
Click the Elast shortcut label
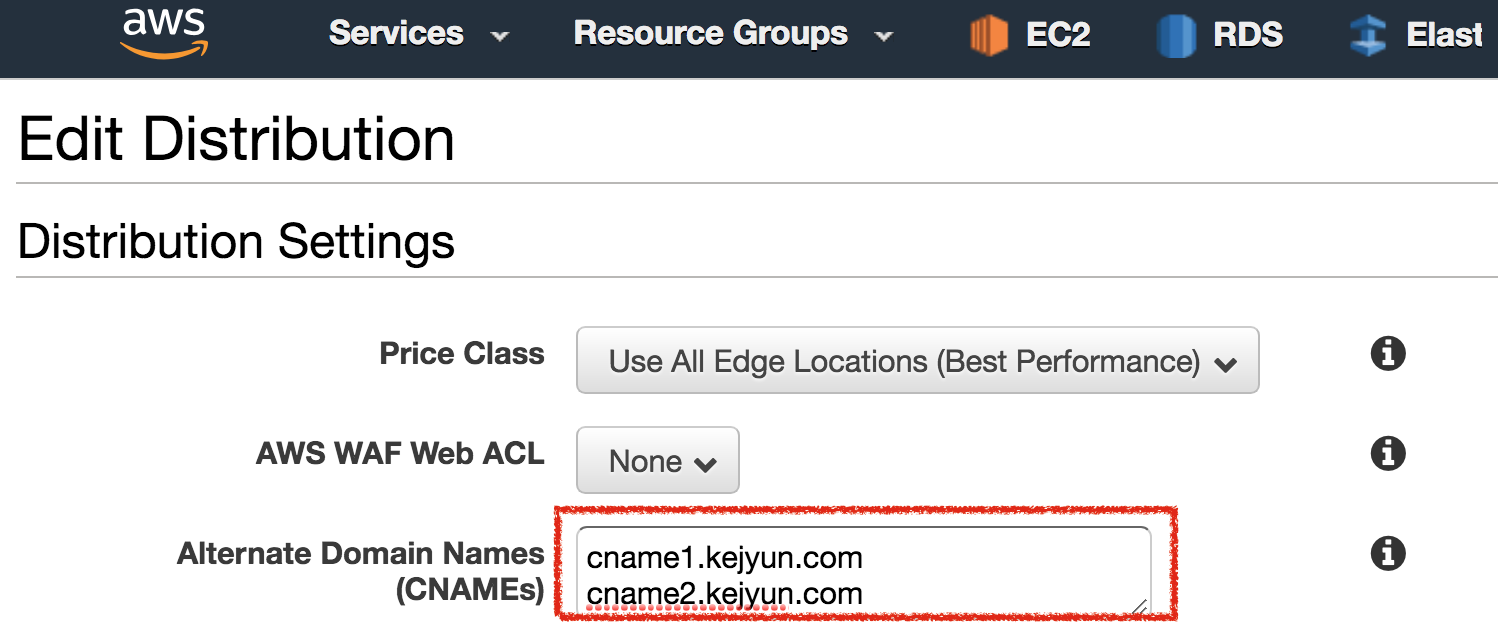(1443, 35)
